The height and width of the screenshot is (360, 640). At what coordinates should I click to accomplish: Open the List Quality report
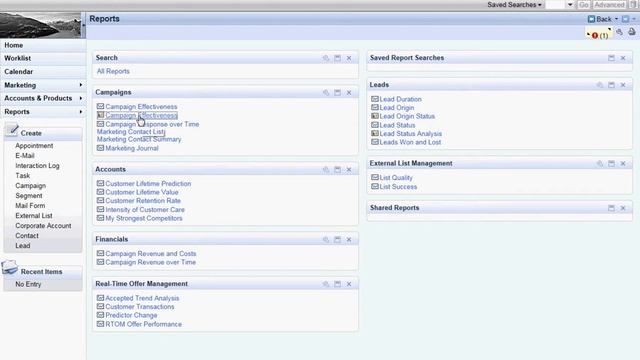point(396,178)
